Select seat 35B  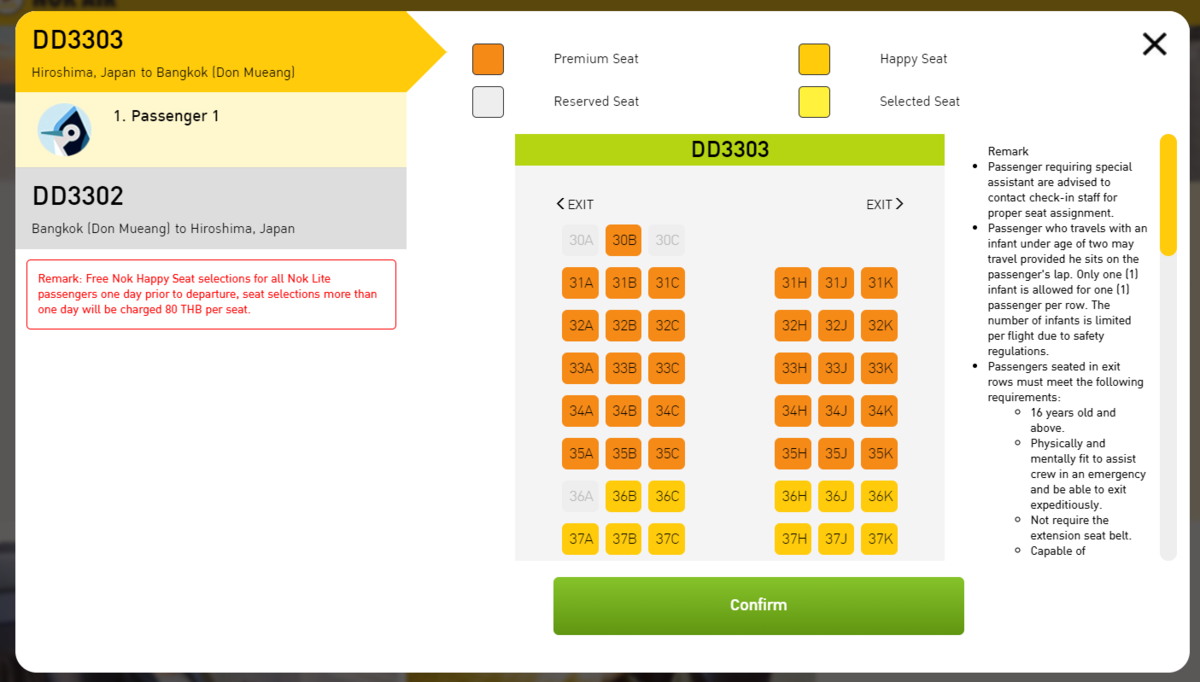(x=624, y=454)
